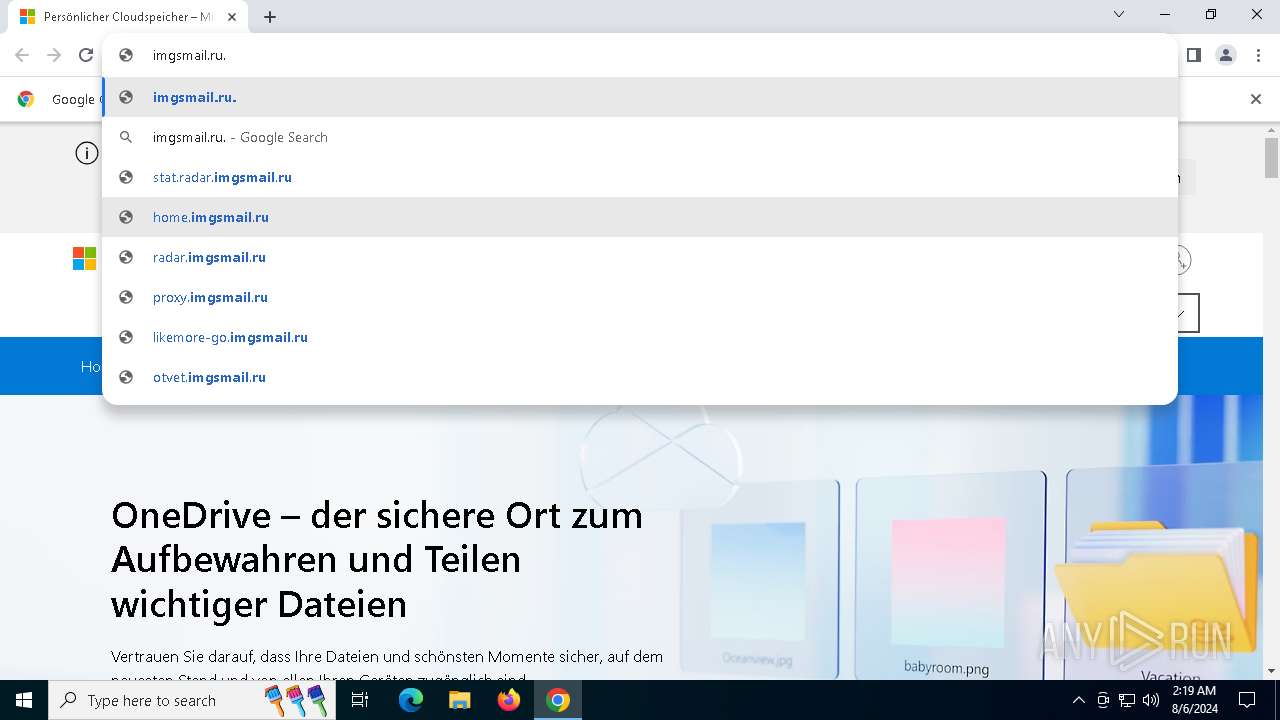Open the volume control tray icon
This screenshot has height=720, width=1280.
(x=1151, y=700)
